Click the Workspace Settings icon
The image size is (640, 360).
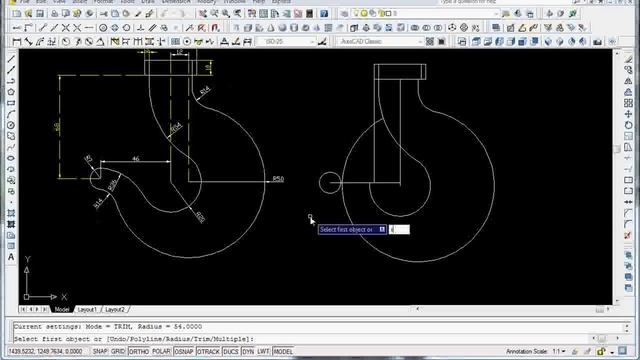tap(430, 42)
